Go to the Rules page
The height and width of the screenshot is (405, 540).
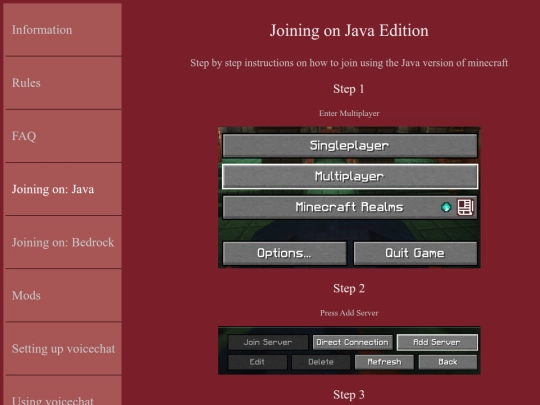pyautogui.click(x=62, y=83)
